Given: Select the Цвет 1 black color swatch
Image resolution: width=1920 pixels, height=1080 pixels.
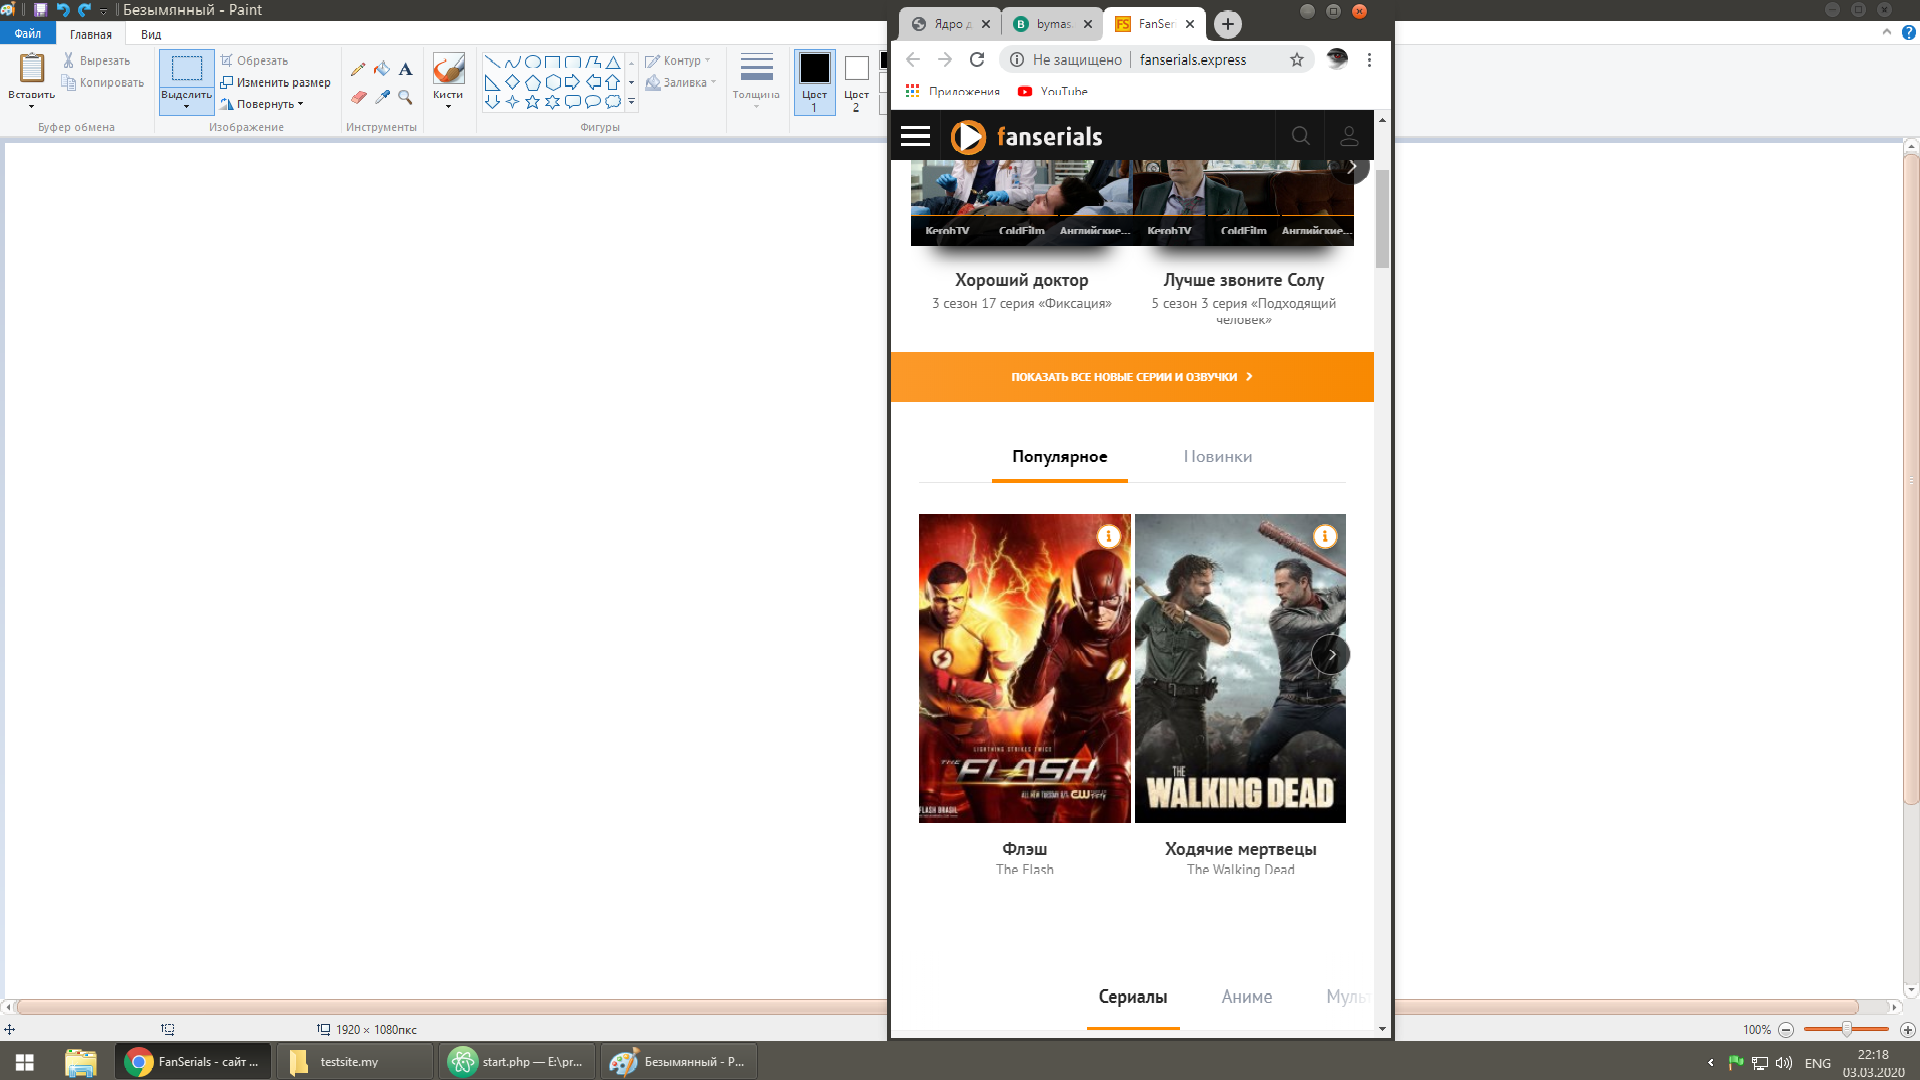Looking at the screenshot, I should coord(814,69).
